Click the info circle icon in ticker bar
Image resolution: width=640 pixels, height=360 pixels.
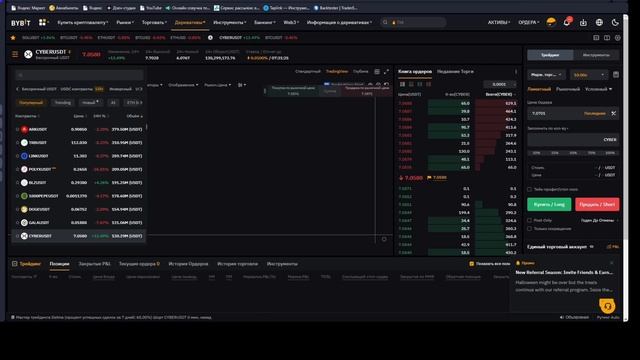click(x=210, y=38)
